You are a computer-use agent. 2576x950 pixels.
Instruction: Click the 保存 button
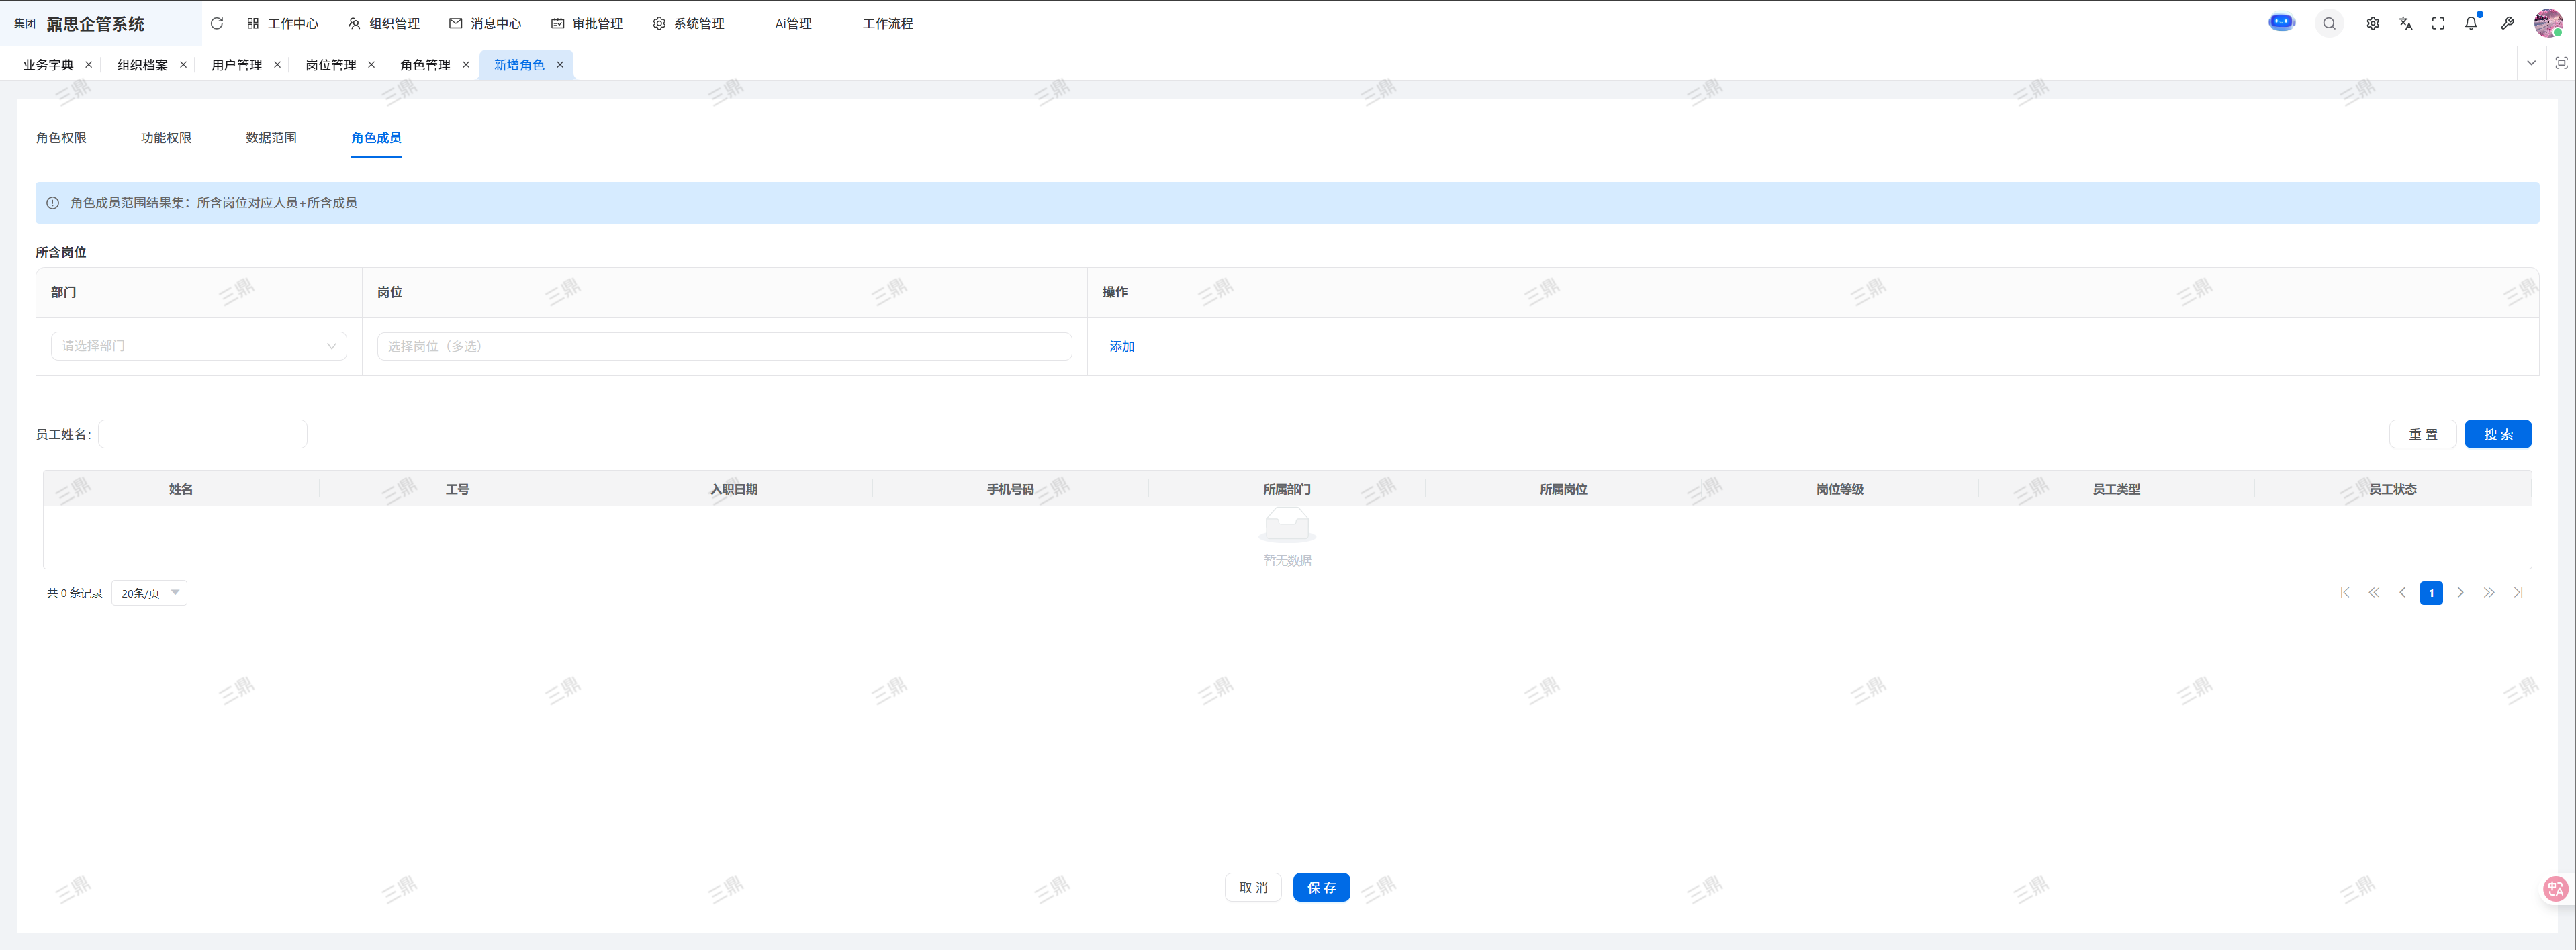tap(1320, 887)
